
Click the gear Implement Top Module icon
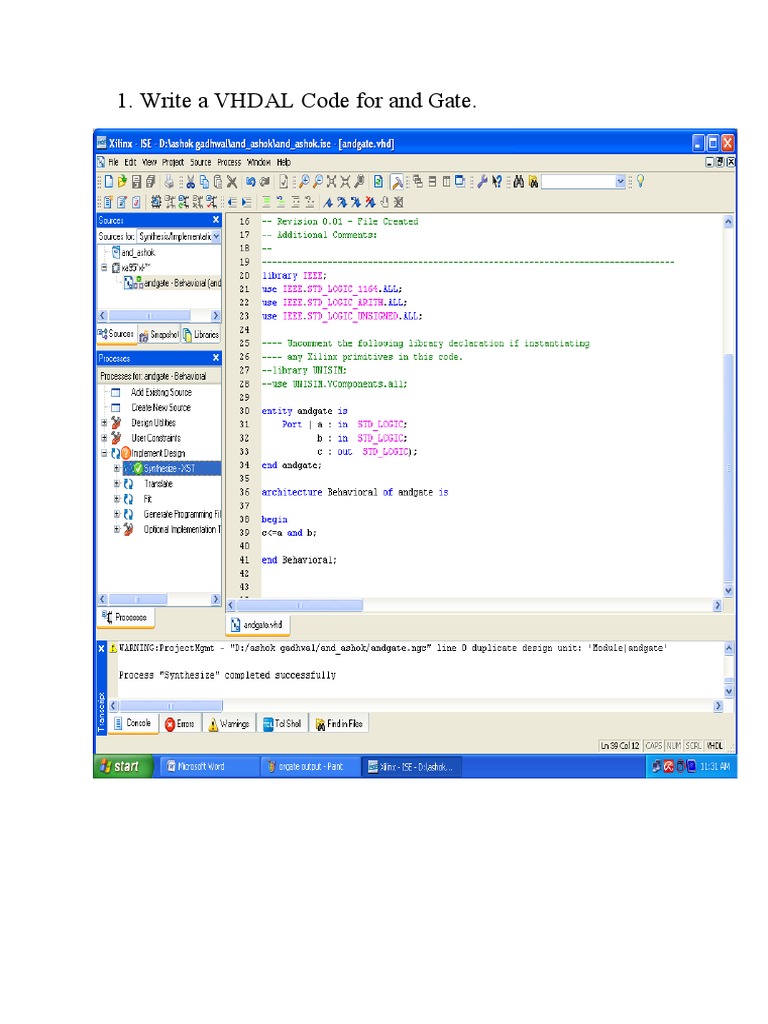[156, 202]
